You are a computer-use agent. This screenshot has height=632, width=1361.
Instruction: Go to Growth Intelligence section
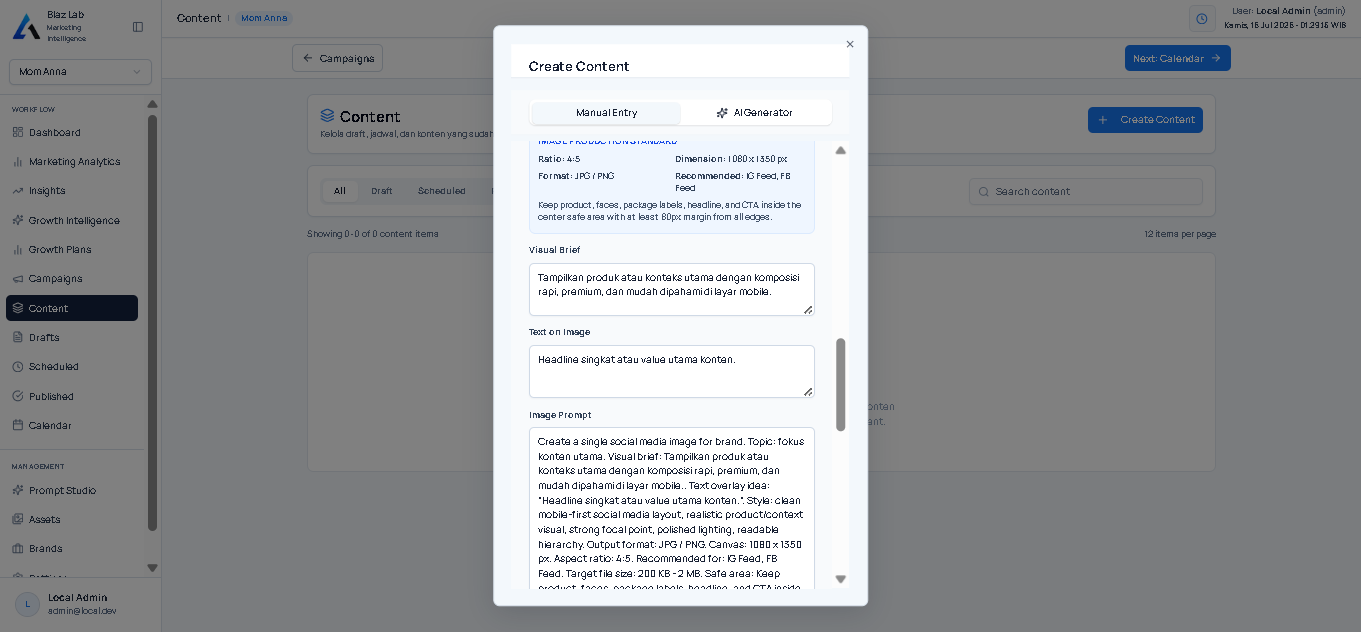point(72,220)
